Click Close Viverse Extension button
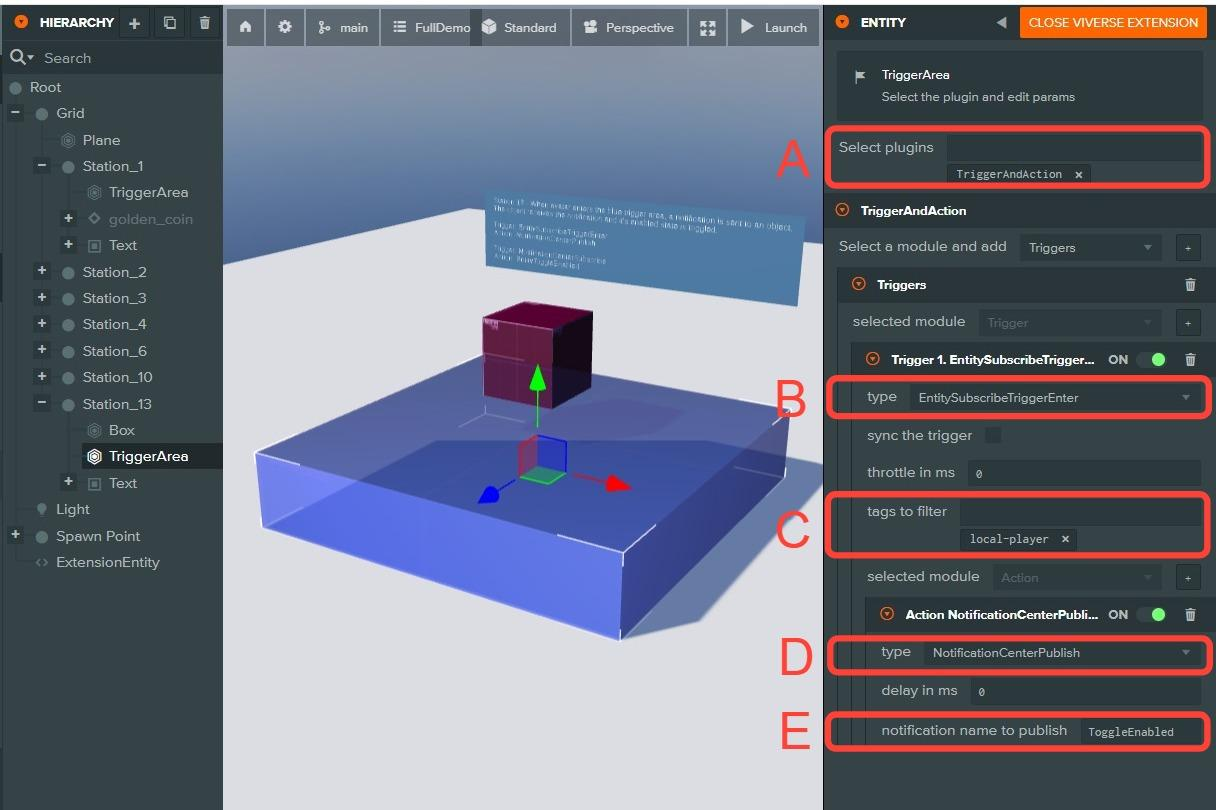Screen dimensions: 1216x810 (1112, 22)
